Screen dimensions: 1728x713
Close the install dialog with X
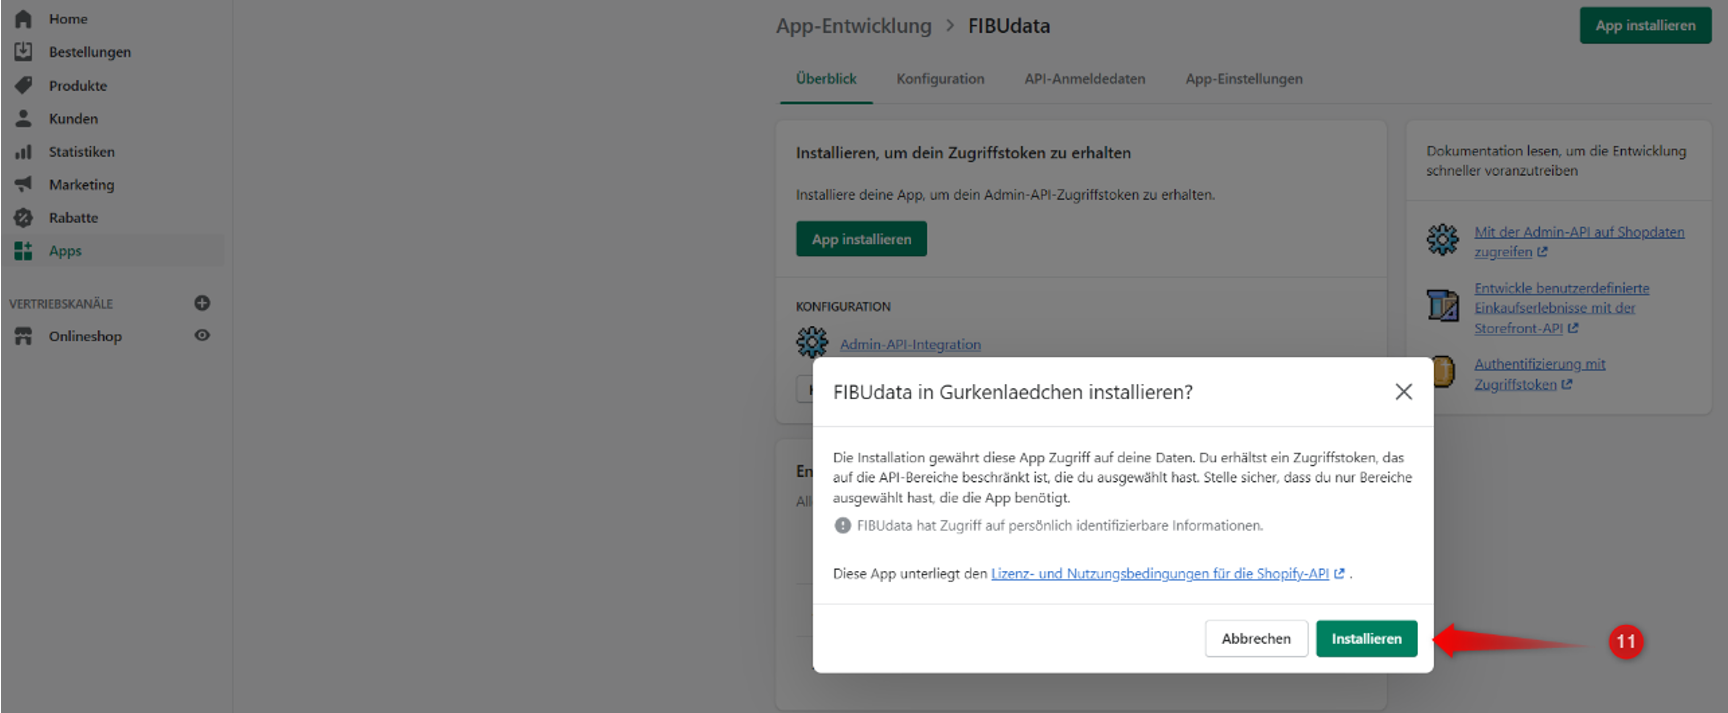coord(1403,392)
